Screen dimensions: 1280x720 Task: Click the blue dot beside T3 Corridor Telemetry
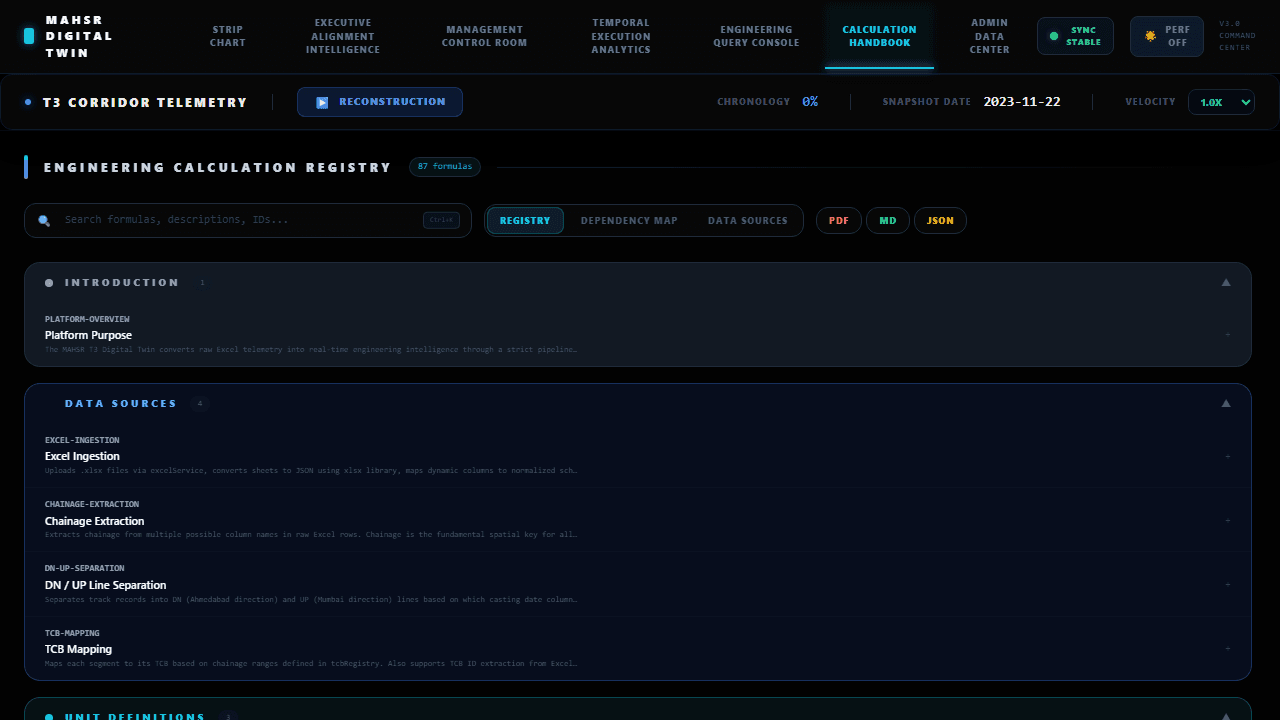pos(28,102)
